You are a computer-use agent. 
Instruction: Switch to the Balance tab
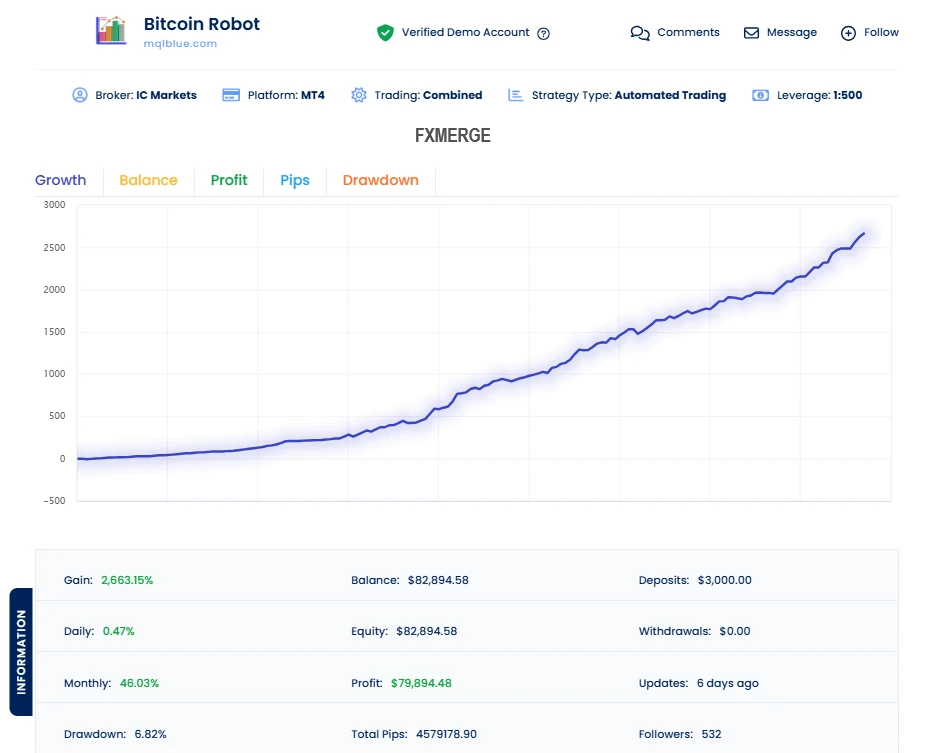pyautogui.click(x=148, y=180)
